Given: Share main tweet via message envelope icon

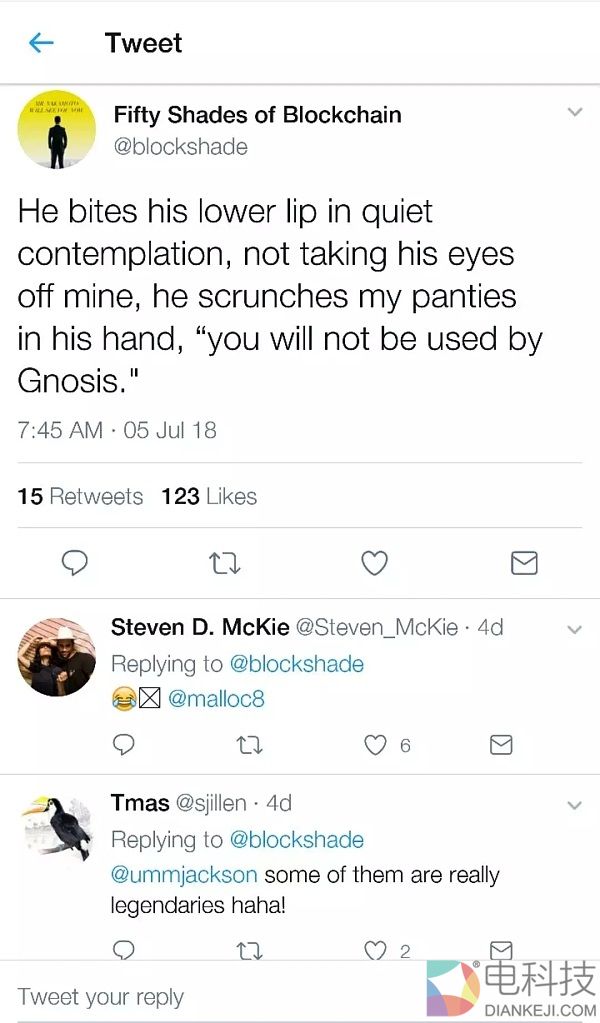Looking at the screenshot, I should click(524, 564).
